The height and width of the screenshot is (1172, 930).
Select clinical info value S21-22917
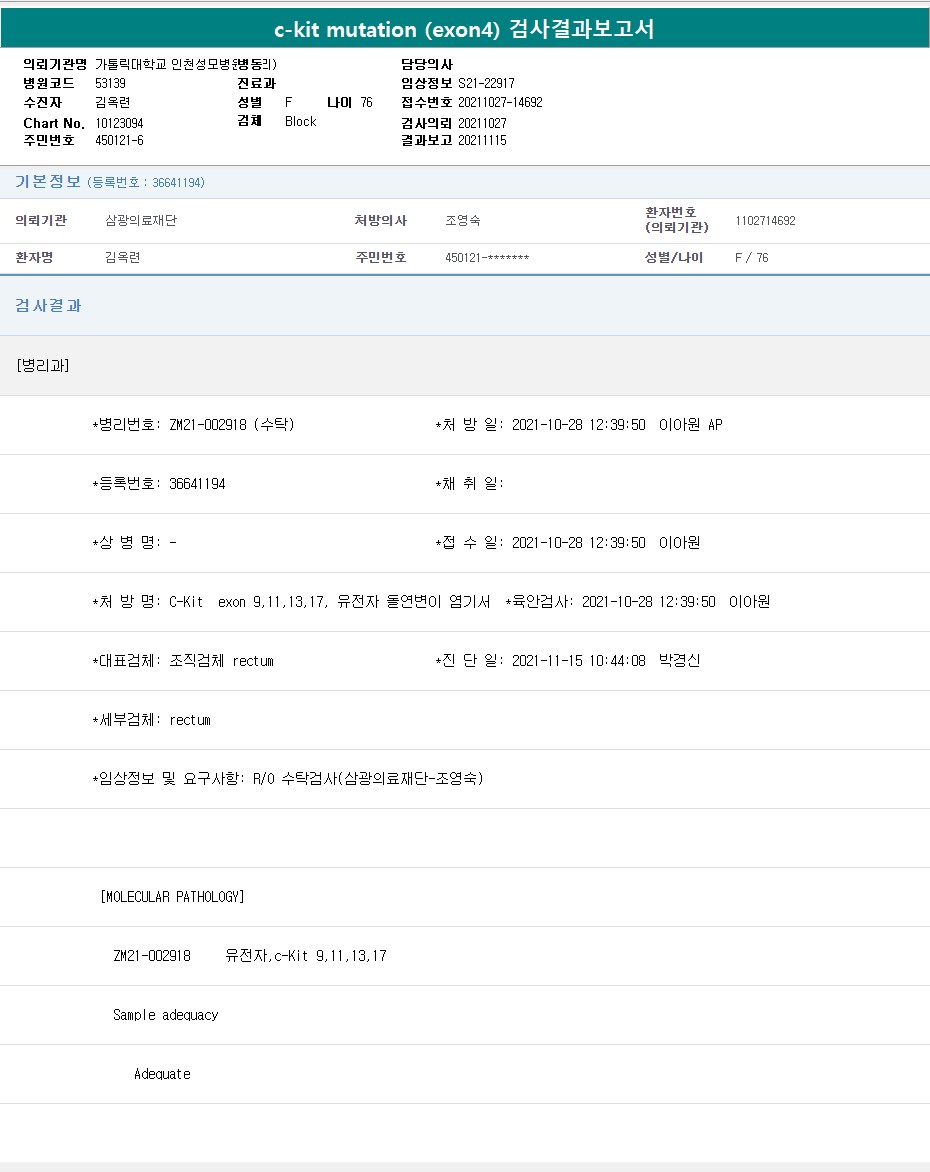pyautogui.click(x=486, y=83)
